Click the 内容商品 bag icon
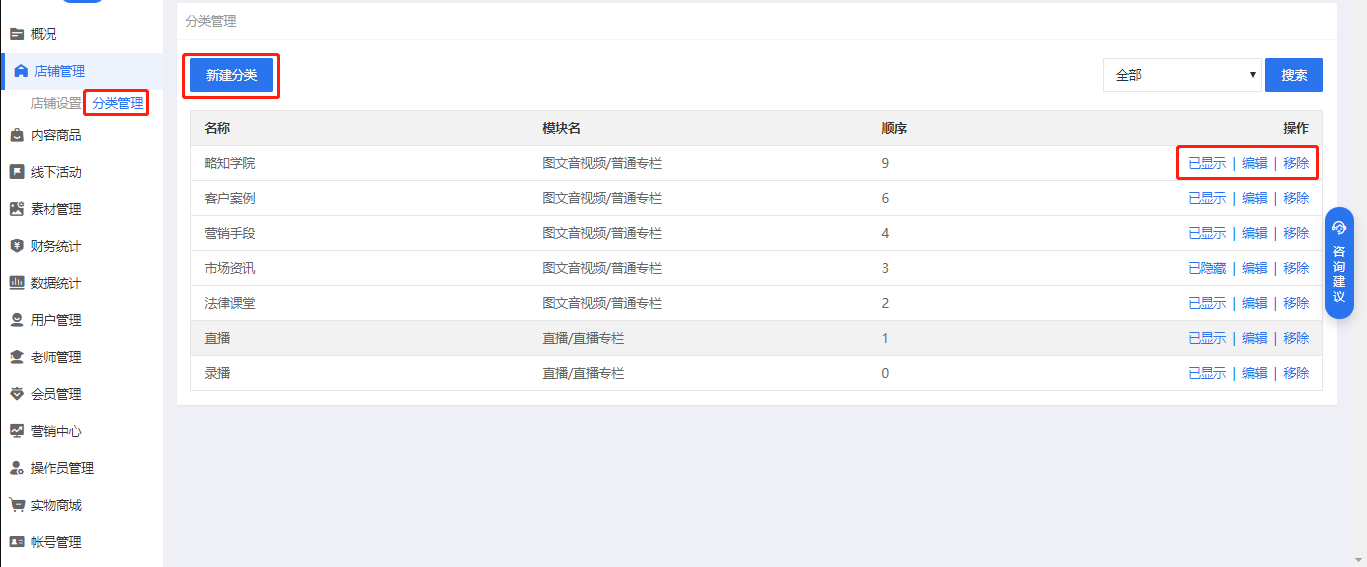1367x567 pixels. pos(17,135)
